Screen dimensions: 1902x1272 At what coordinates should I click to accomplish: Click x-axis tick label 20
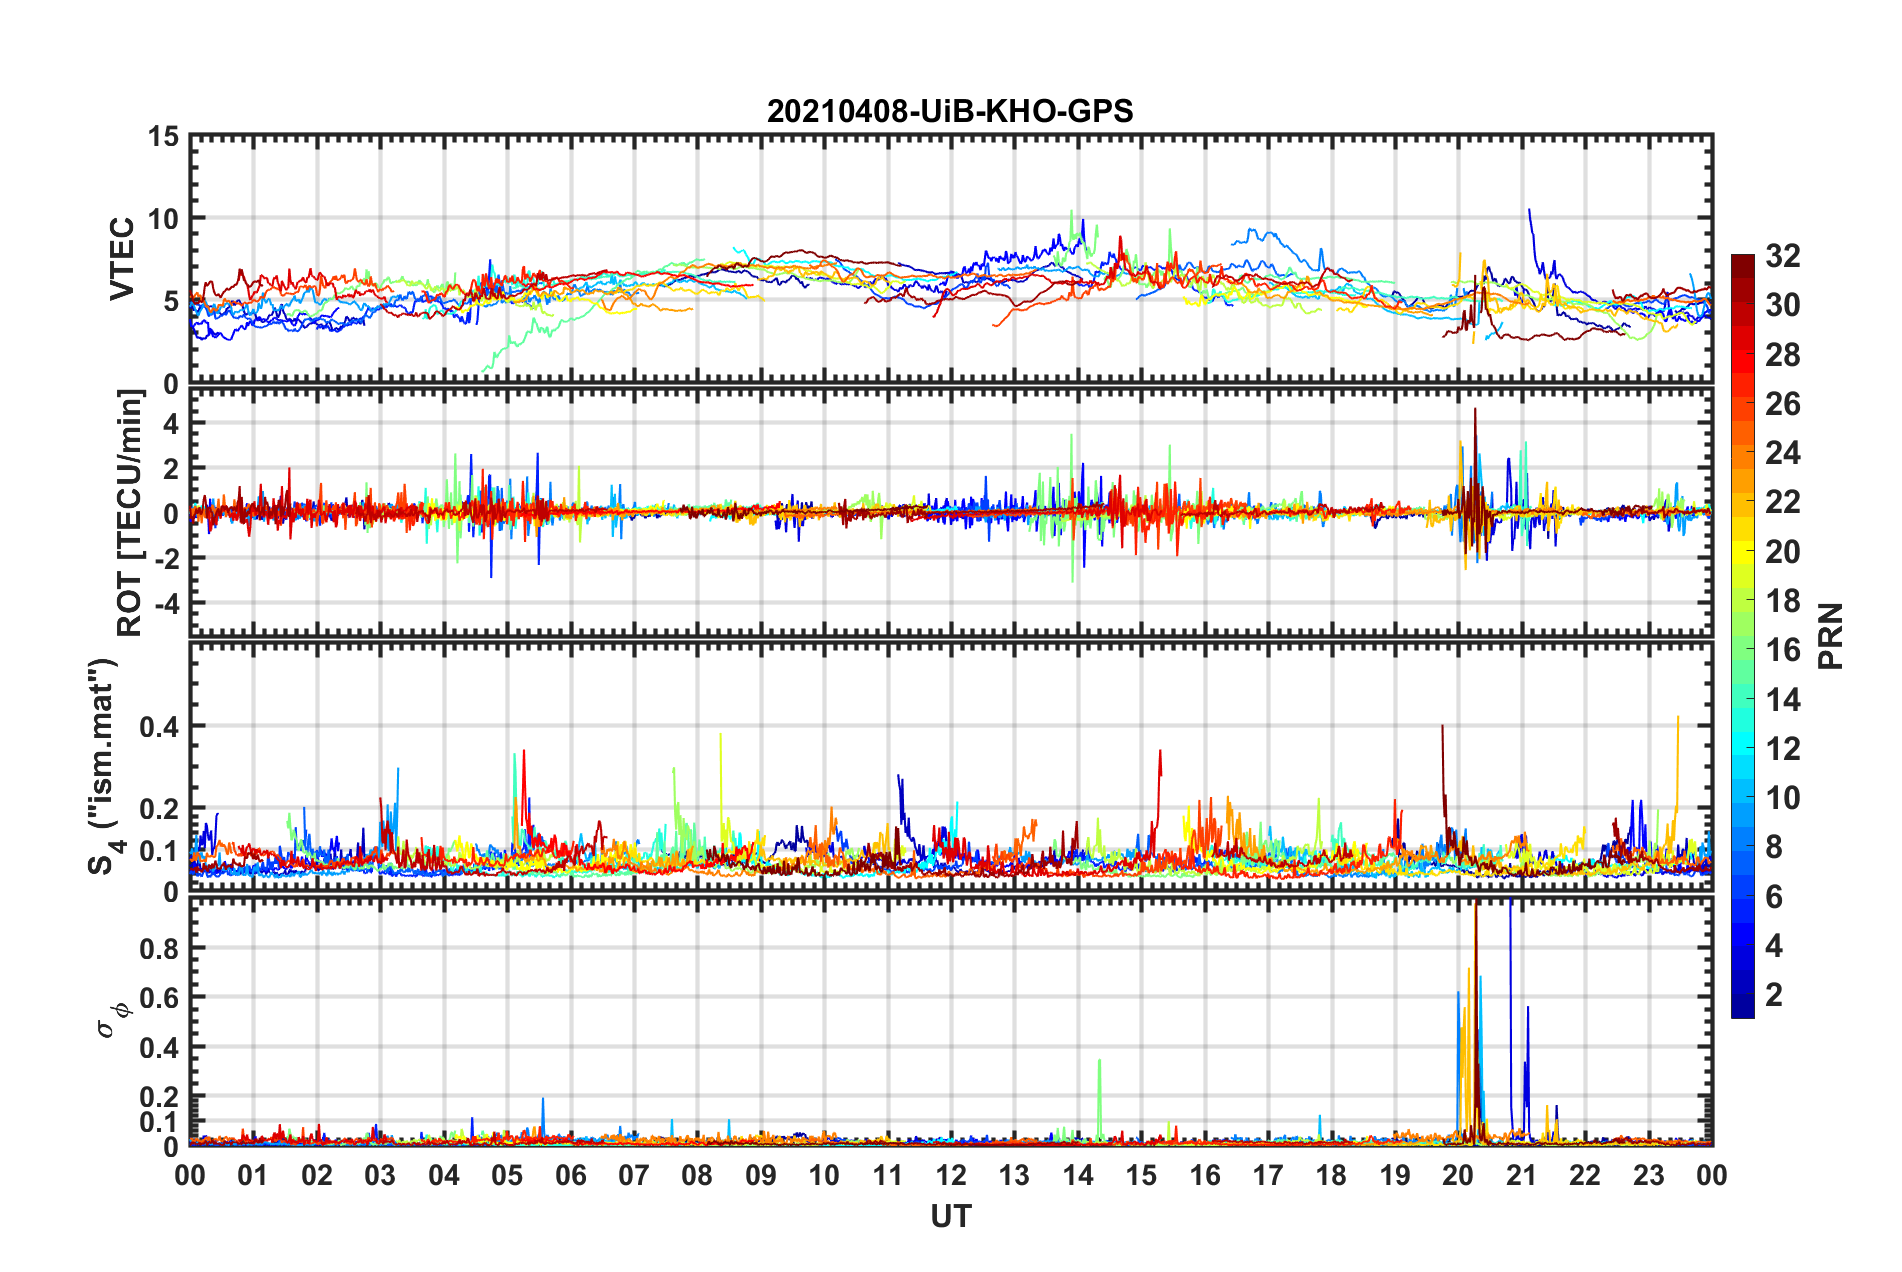pyautogui.click(x=1458, y=1175)
